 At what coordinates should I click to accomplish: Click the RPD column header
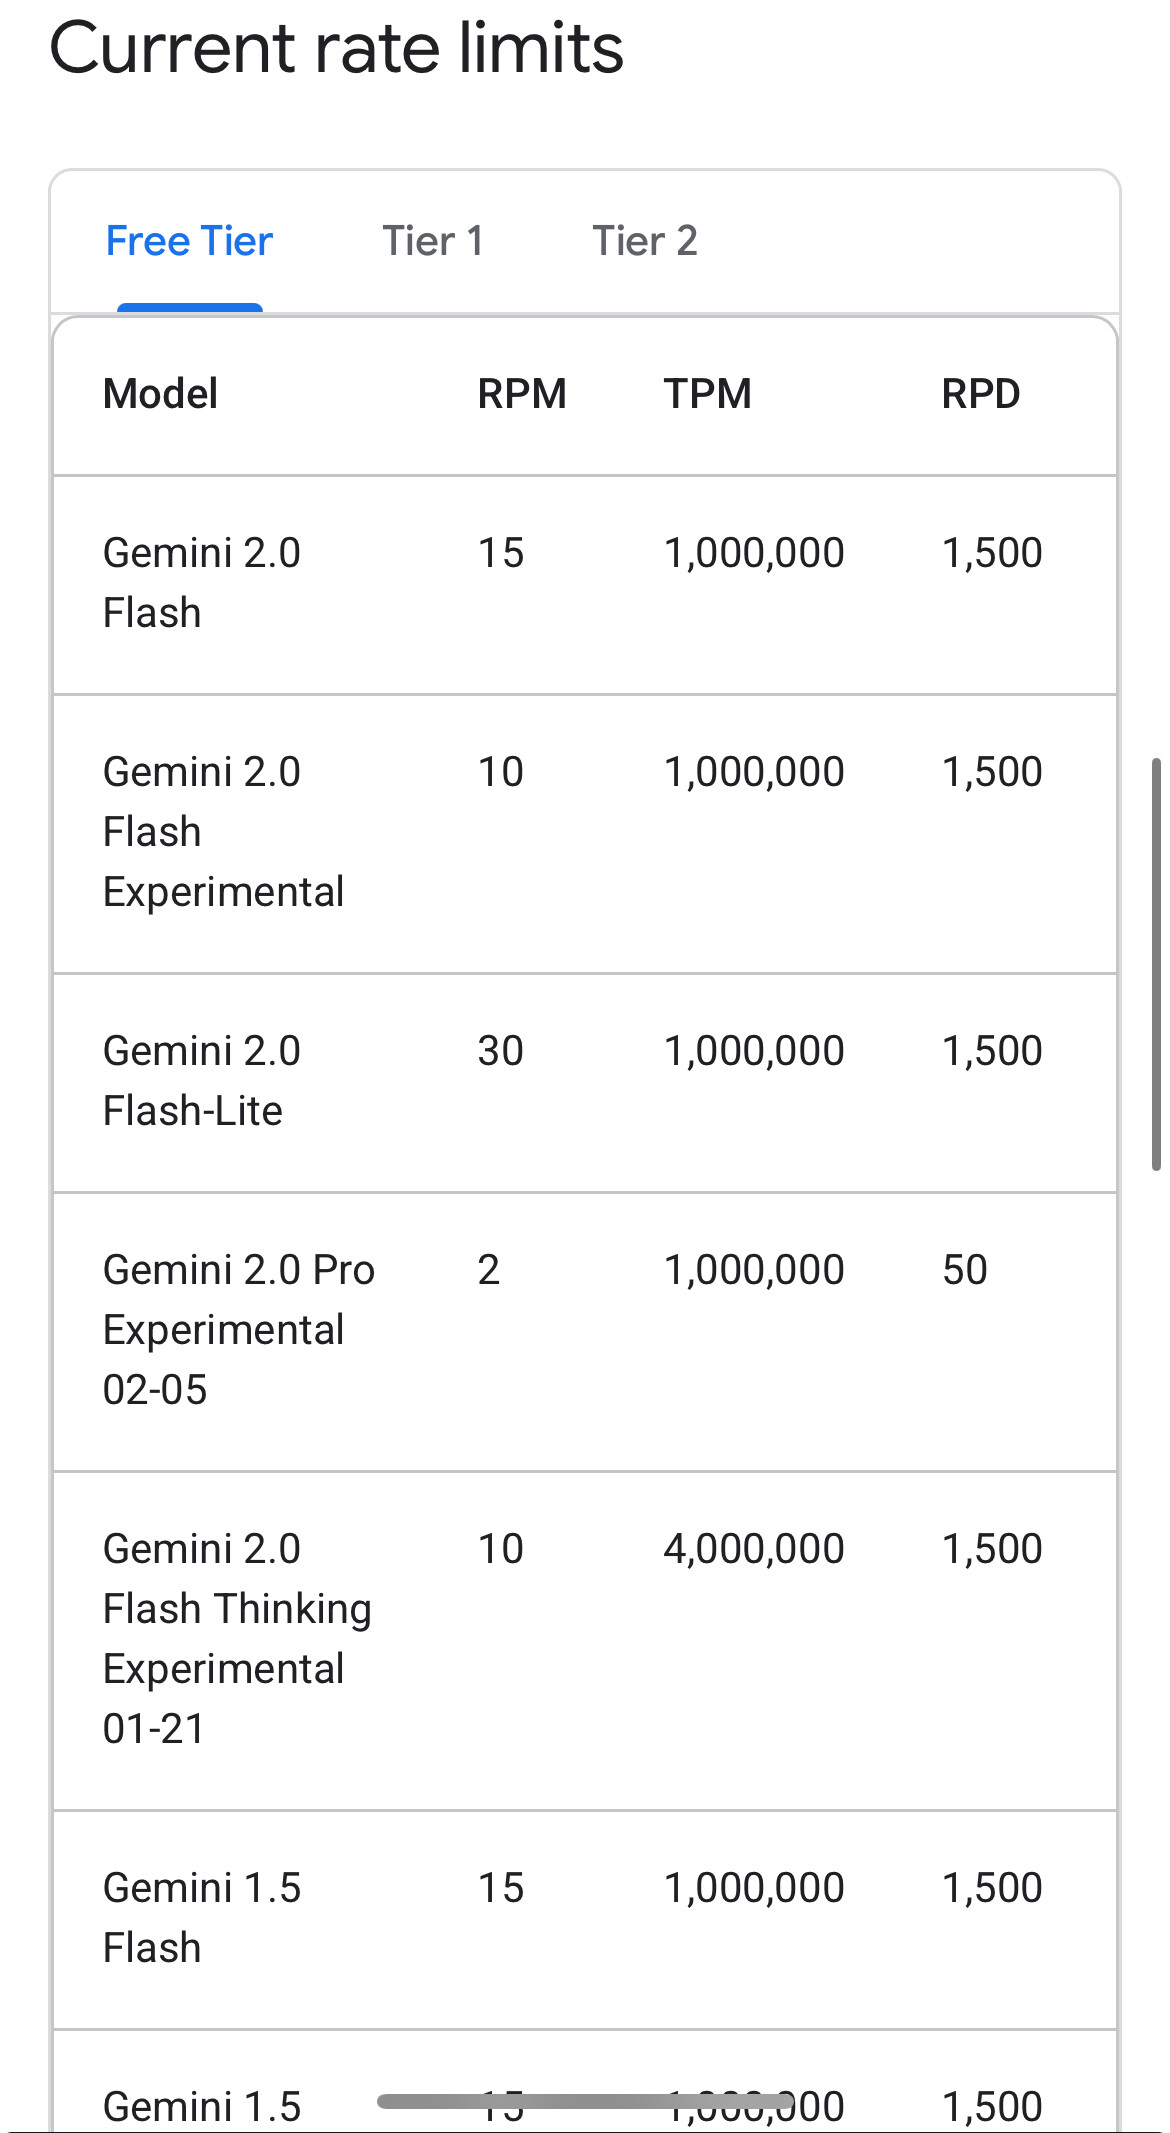[x=980, y=394]
